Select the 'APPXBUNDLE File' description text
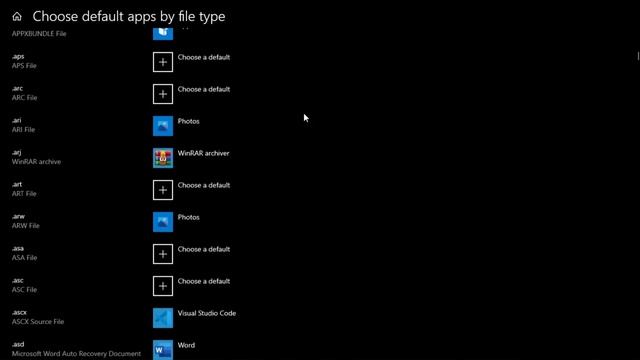This screenshot has width=640, height=360. (39, 34)
